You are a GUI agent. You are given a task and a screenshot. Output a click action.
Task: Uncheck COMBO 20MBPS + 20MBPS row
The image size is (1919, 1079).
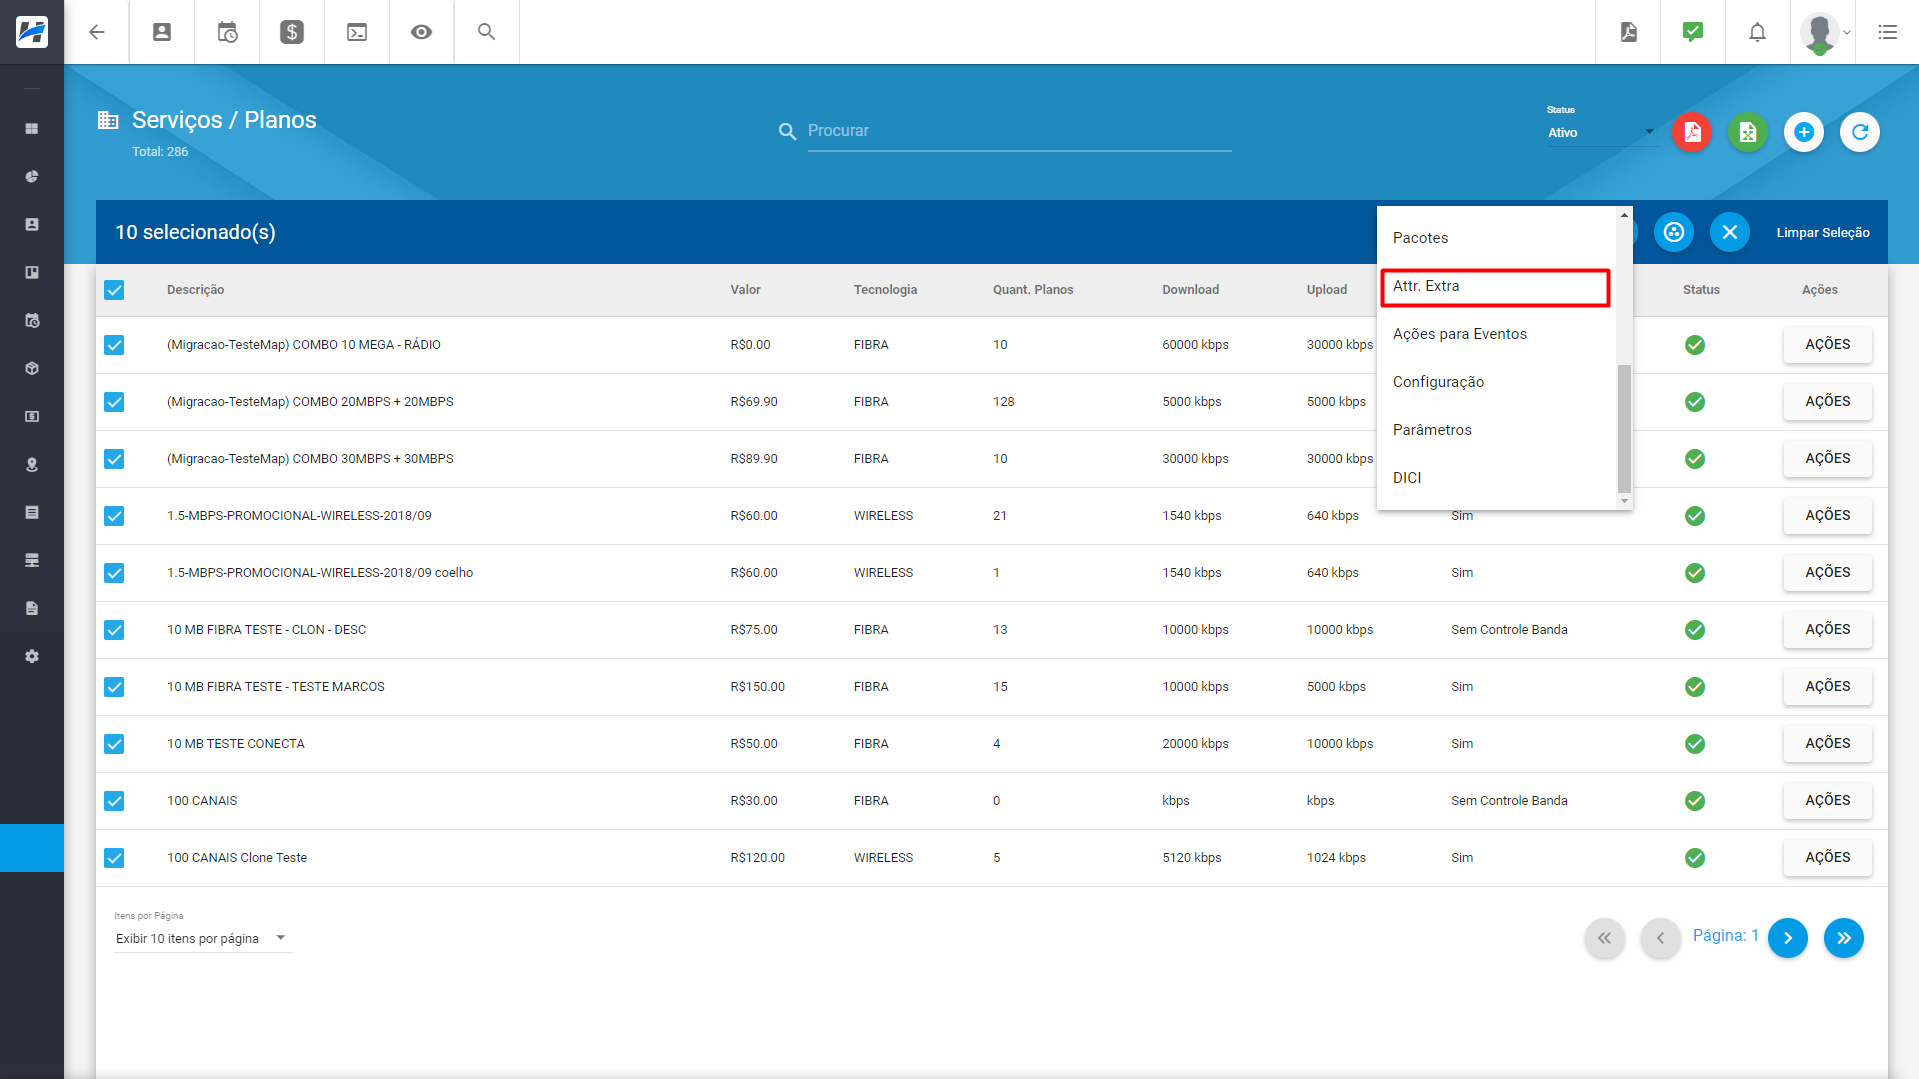114,402
